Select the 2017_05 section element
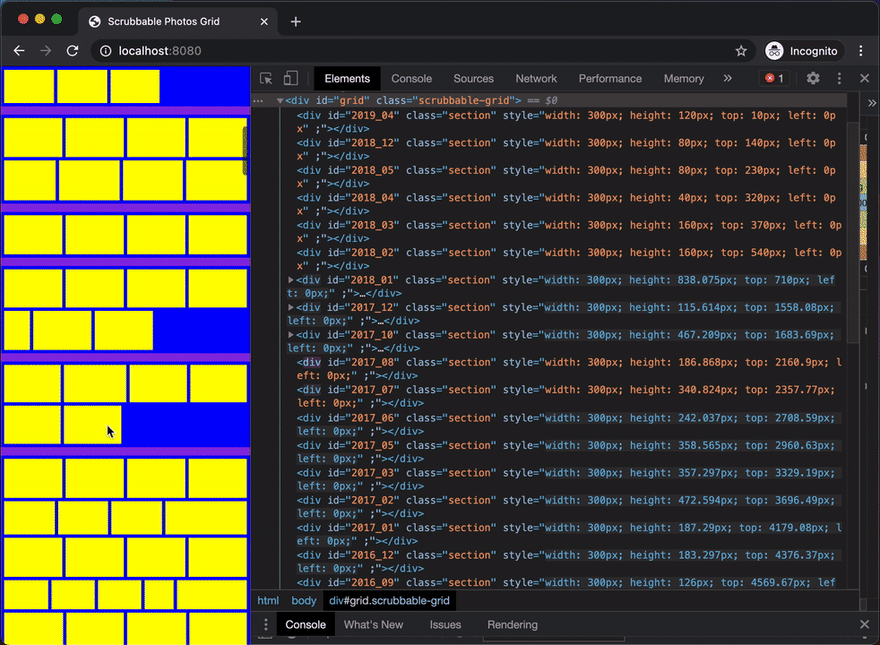The height and width of the screenshot is (645, 880). click(x=566, y=452)
